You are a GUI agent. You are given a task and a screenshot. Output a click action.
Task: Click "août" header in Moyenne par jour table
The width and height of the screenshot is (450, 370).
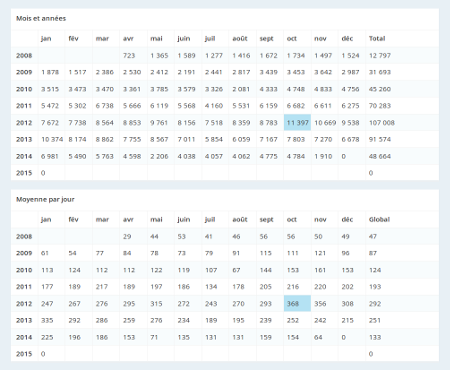click(x=240, y=219)
